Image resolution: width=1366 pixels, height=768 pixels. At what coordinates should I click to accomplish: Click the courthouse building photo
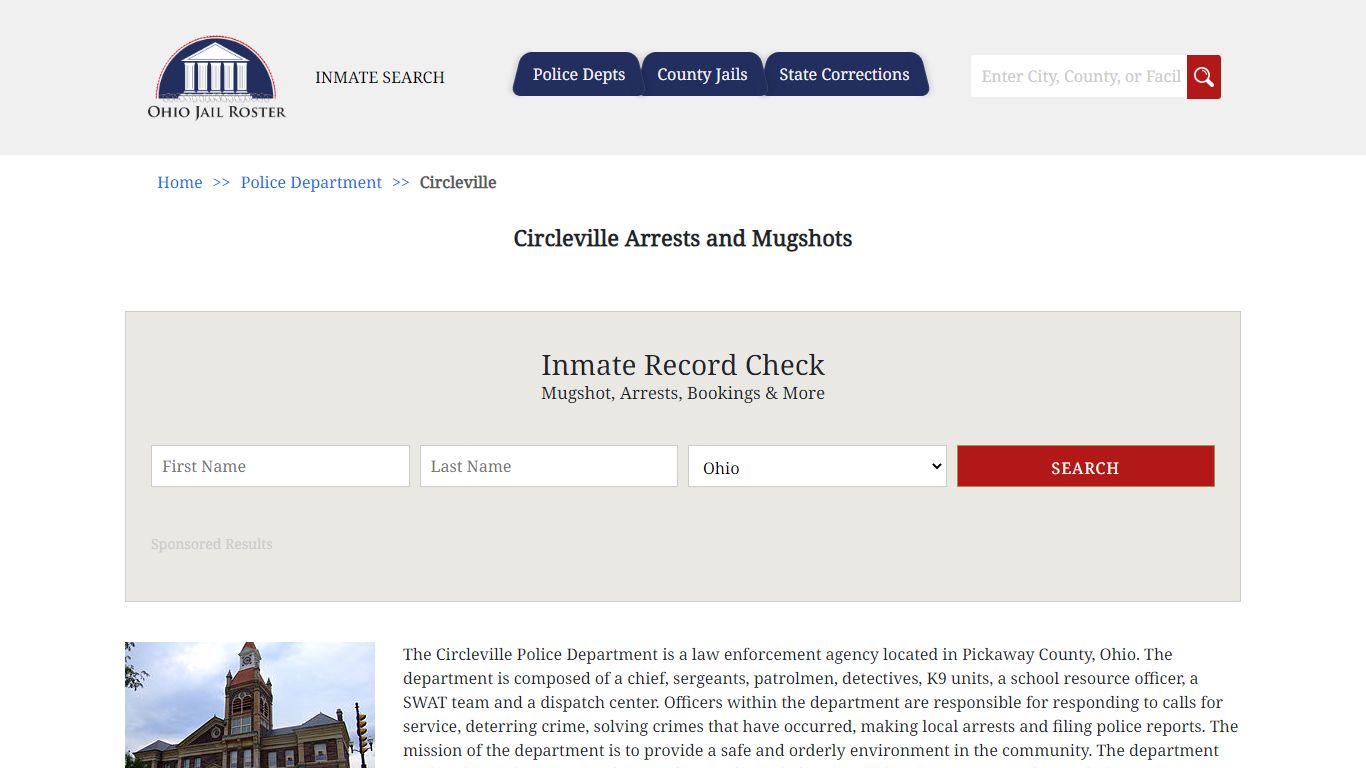click(250, 705)
